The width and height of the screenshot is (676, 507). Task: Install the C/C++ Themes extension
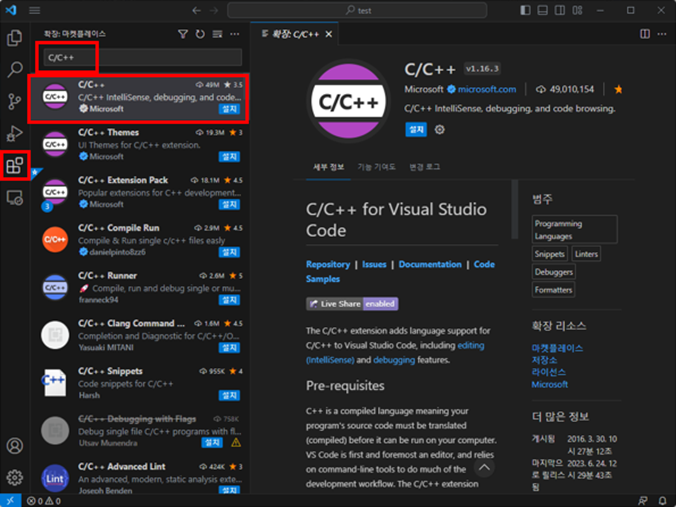tap(229, 156)
